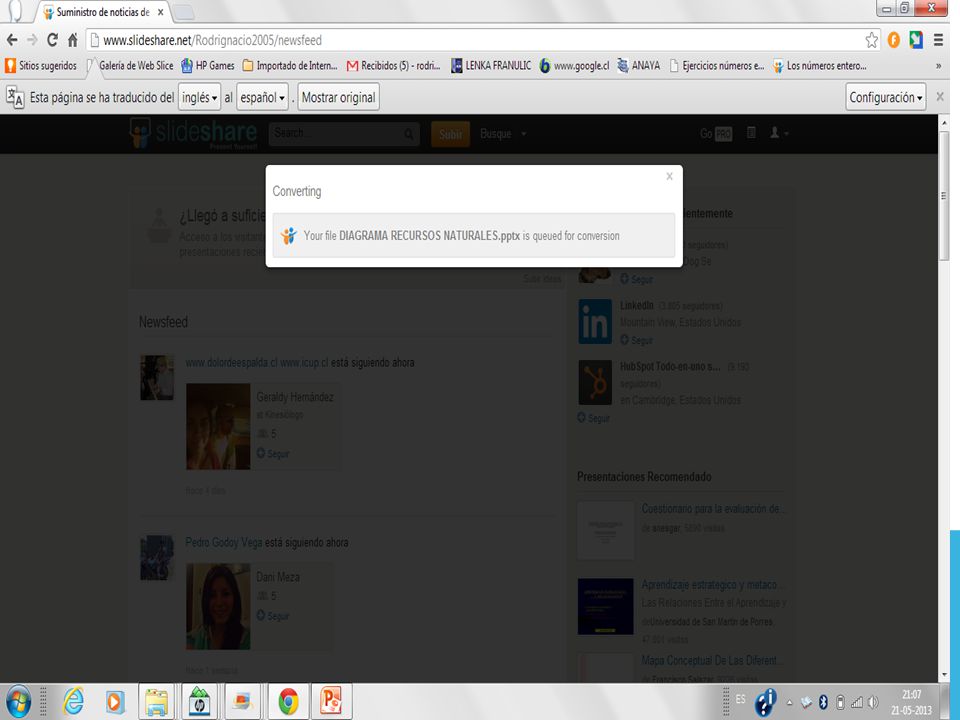Open the orange extension icon beside the star
Image resolution: width=960 pixels, height=720 pixels.
pos(894,40)
